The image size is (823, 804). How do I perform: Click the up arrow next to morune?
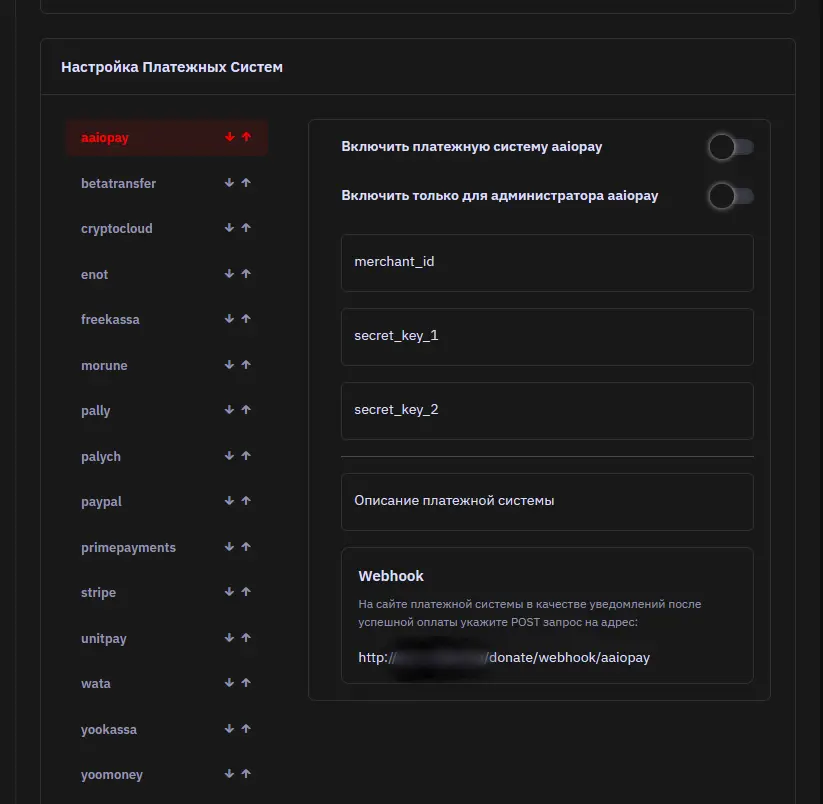(246, 365)
